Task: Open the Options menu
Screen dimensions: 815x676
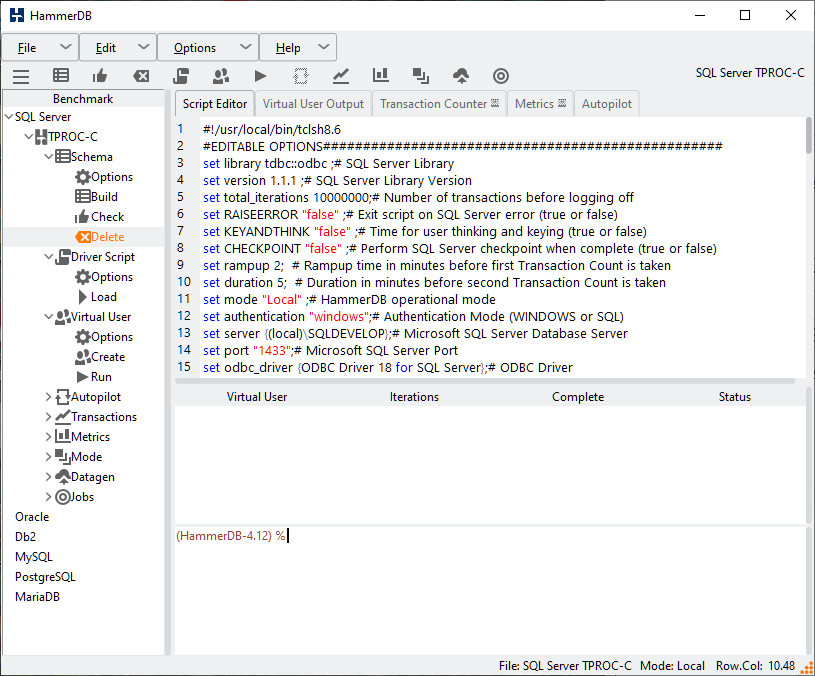Action: pos(208,48)
